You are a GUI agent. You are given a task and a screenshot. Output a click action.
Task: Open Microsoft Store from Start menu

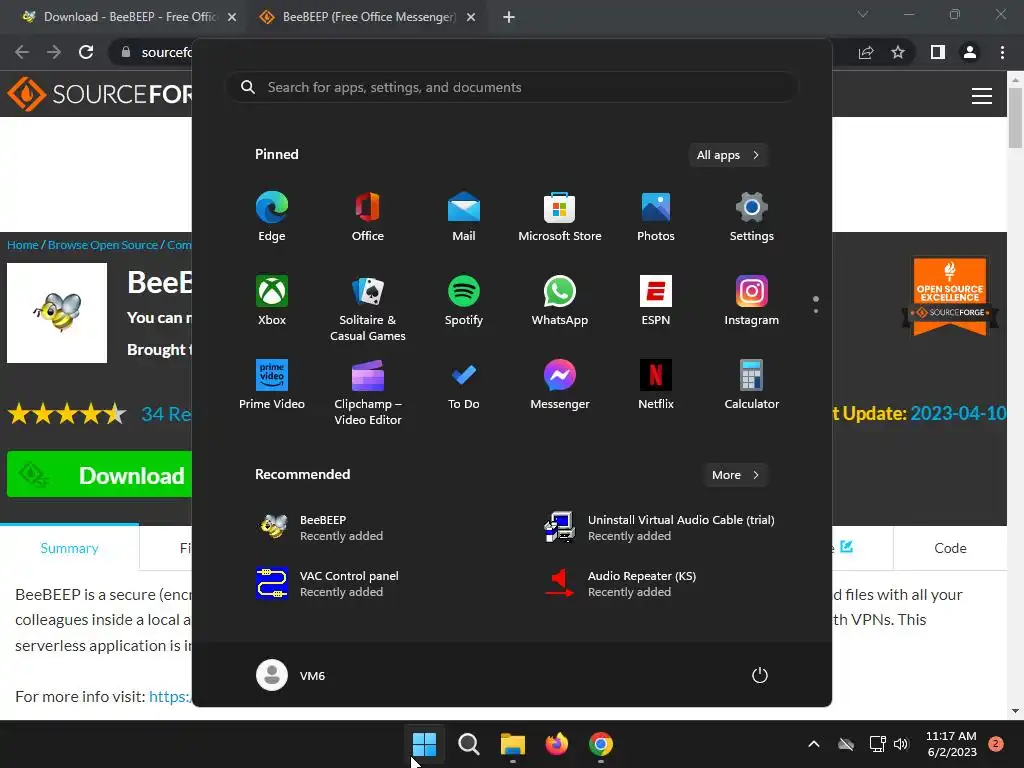tap(560, 217)
